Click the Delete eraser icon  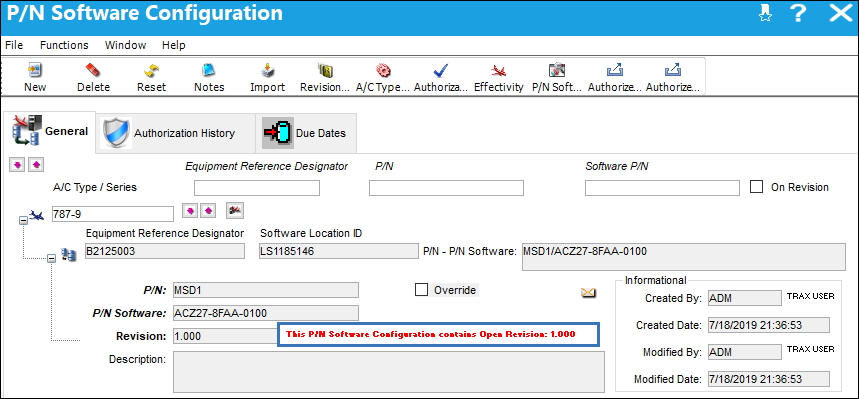(x=93, y=70)
